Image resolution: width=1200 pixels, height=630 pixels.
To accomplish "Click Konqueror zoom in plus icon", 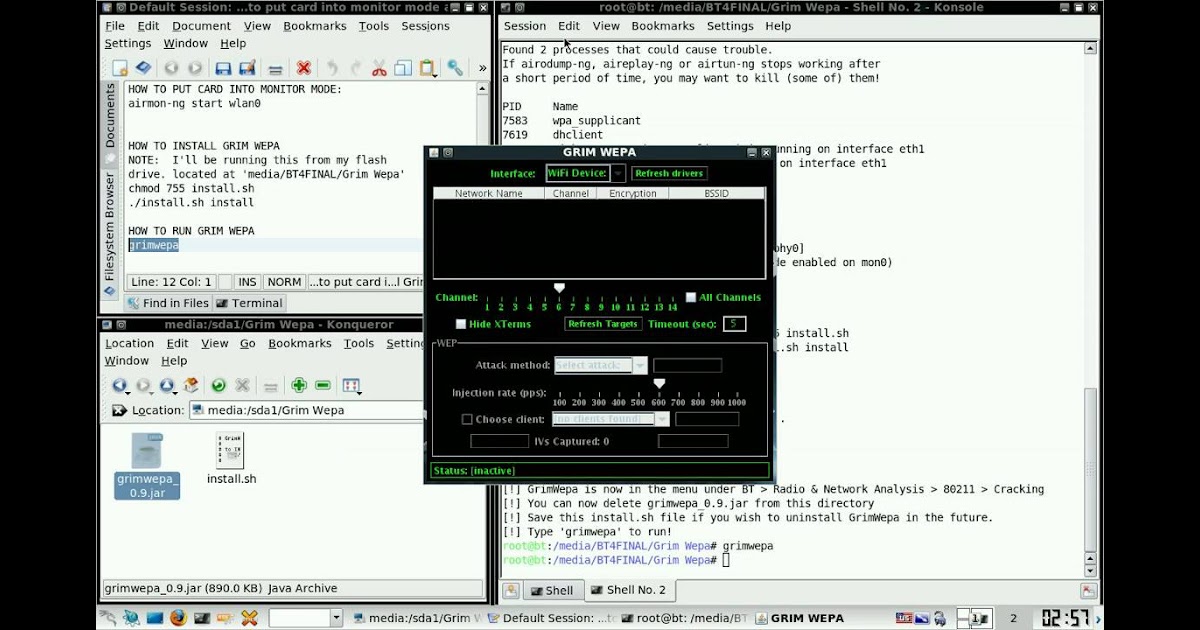I will [299, 385].
